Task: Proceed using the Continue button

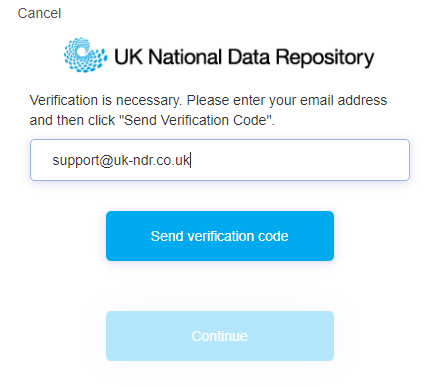Action: 220,336
